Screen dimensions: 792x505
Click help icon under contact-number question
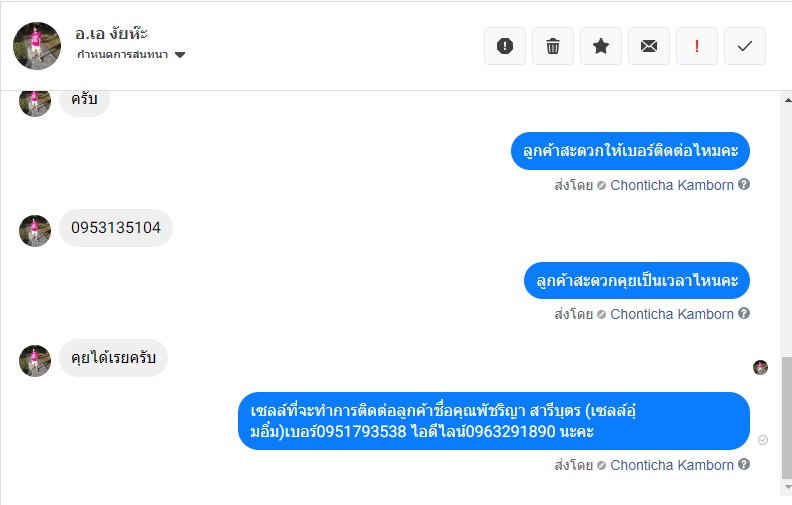coord(744,185)
